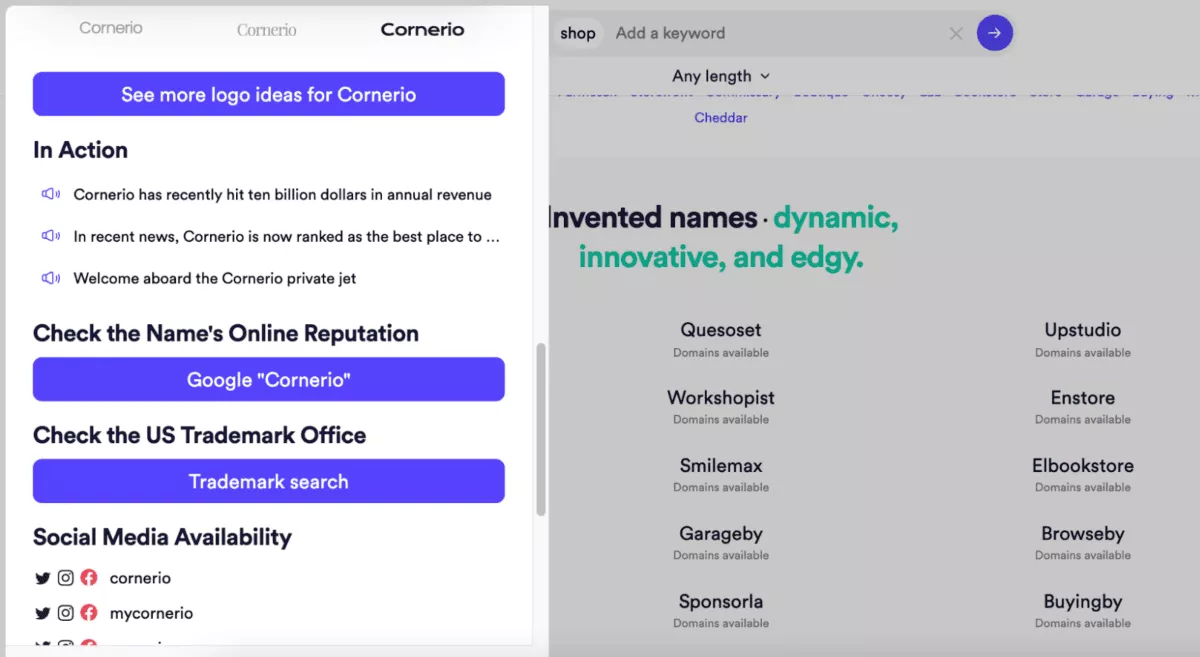
Task: Open the Smilemax name
Action: pos(721,466)
